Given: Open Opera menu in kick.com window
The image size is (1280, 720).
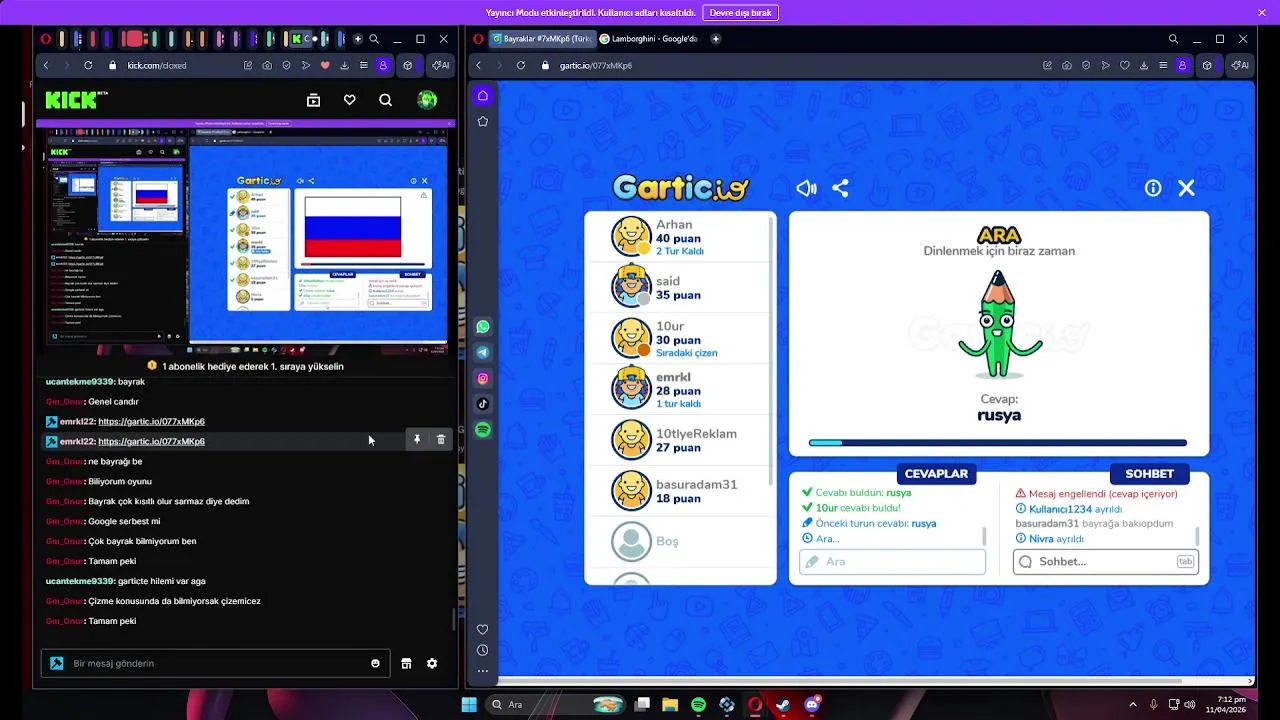Looking at the screenshot, I should pos(46,39).
